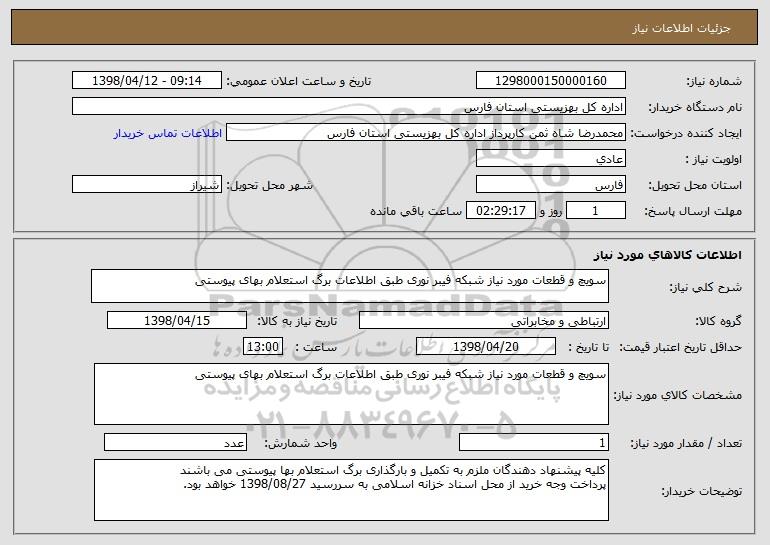Click the need date field 1398/04/15
770x545 pixels.
(177, 321)
